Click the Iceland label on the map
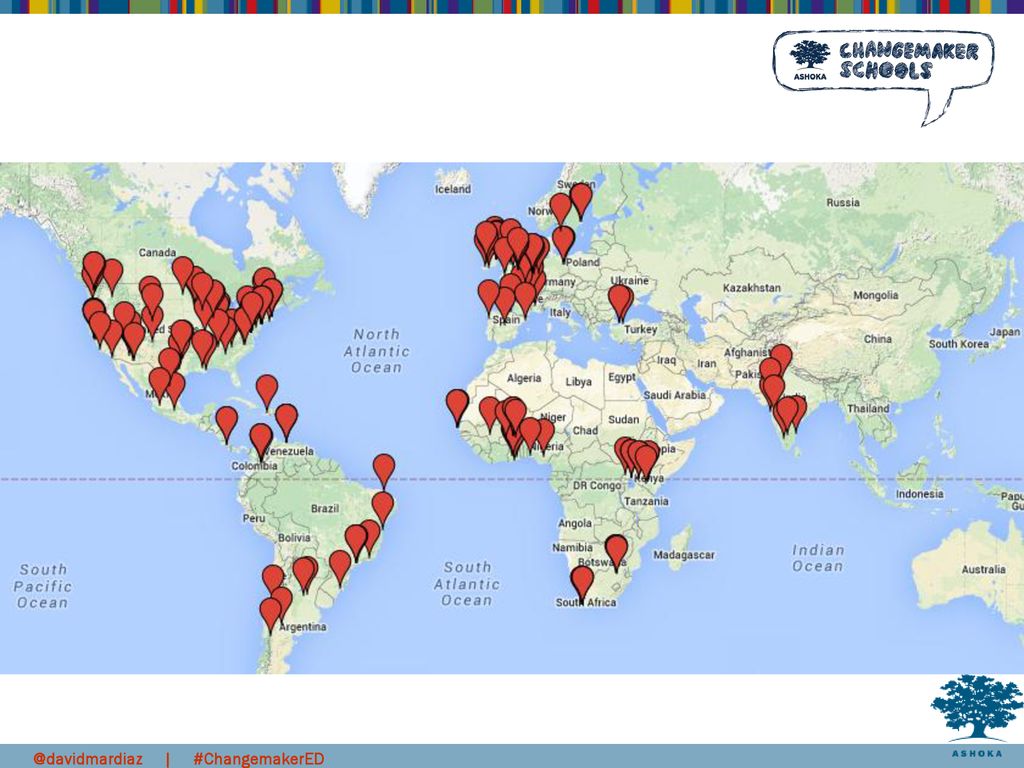1024x768 pixels. pos(453,189)
